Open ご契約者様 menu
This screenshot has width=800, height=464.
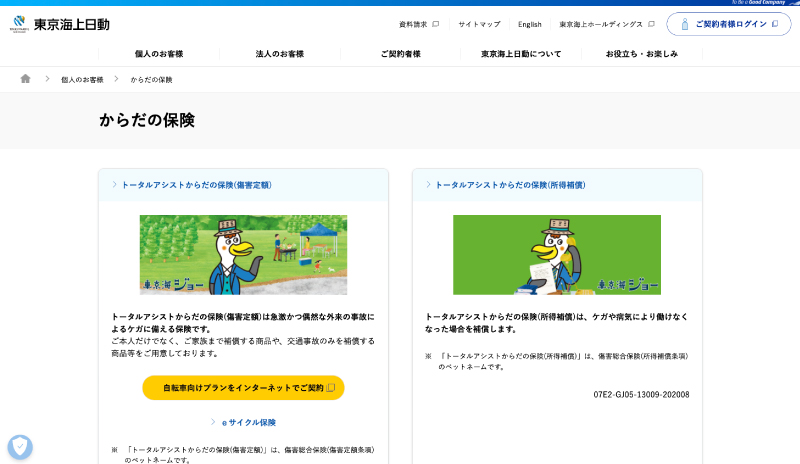[401, 54]
